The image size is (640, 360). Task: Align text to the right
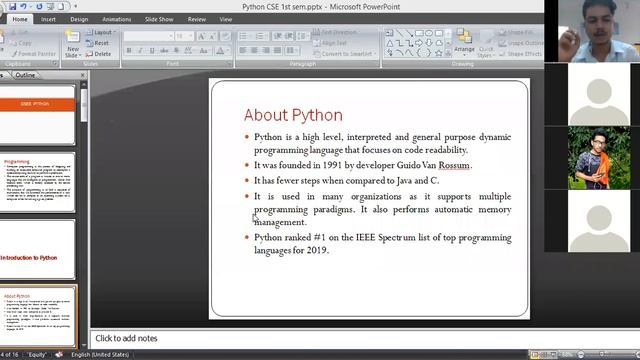(266, 51)
